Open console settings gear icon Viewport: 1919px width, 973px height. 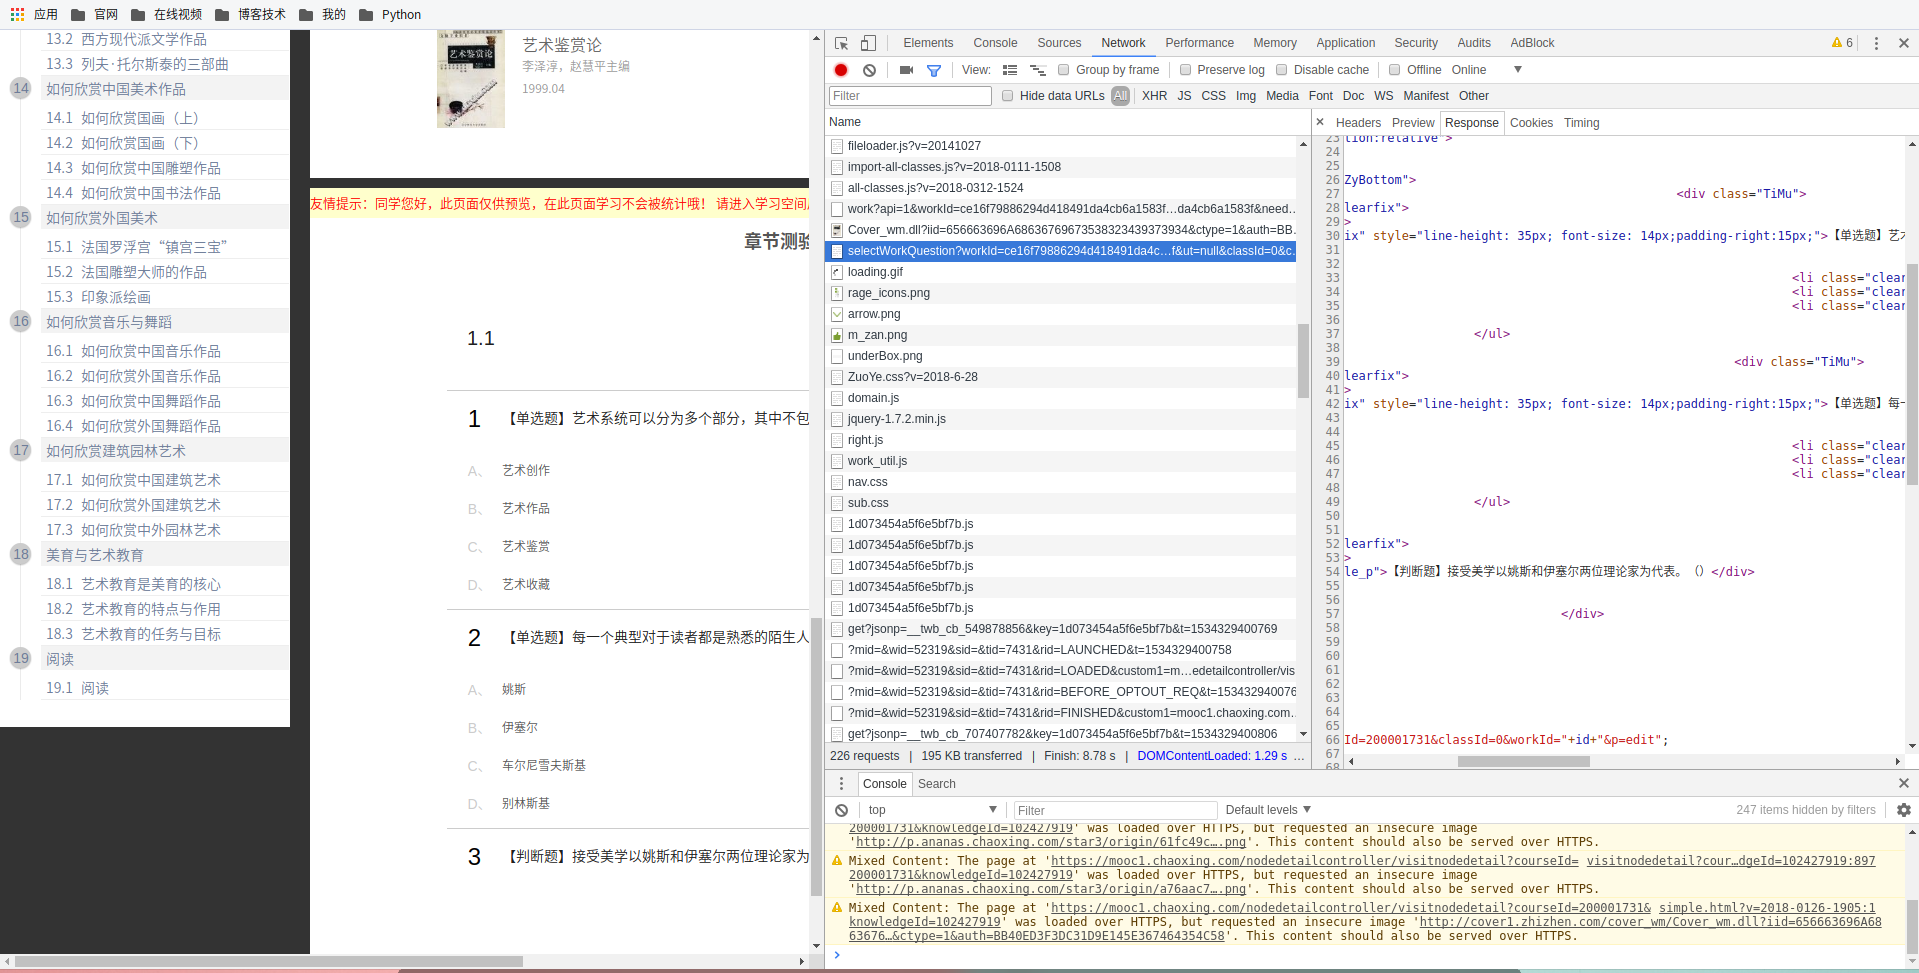(1904, 810)
